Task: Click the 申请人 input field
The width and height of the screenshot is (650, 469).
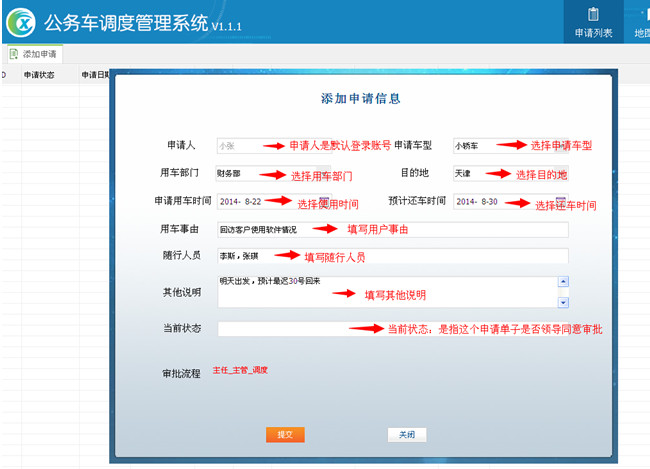Action: [240, 145]
